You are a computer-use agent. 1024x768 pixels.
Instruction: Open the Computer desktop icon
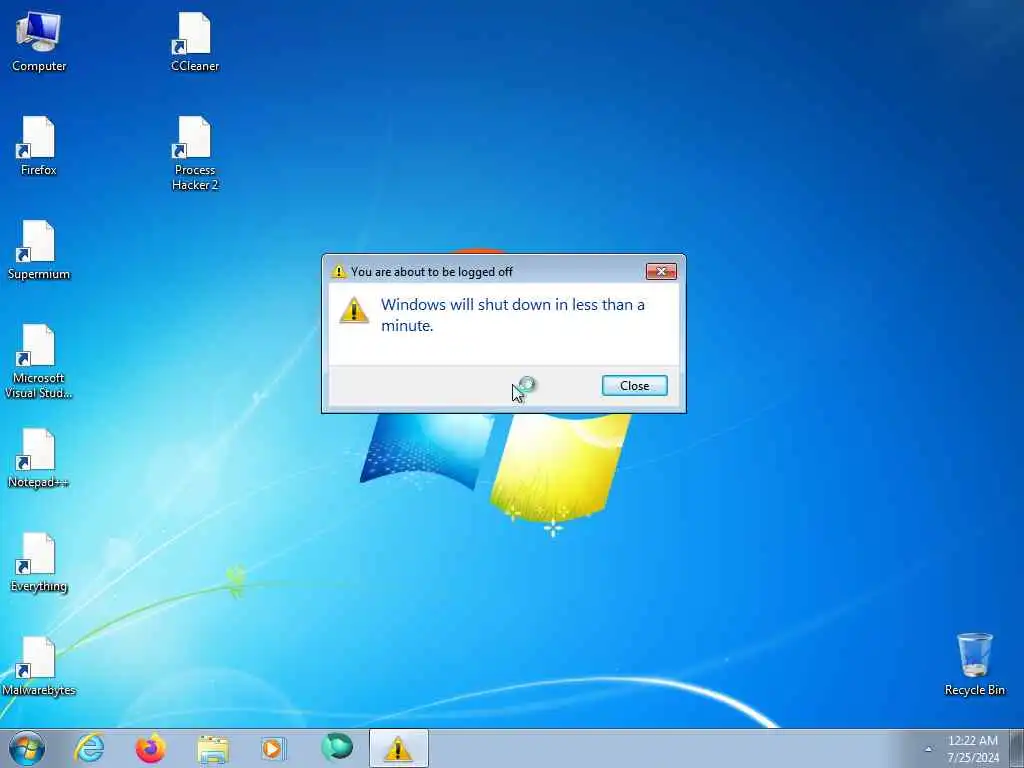39,41
